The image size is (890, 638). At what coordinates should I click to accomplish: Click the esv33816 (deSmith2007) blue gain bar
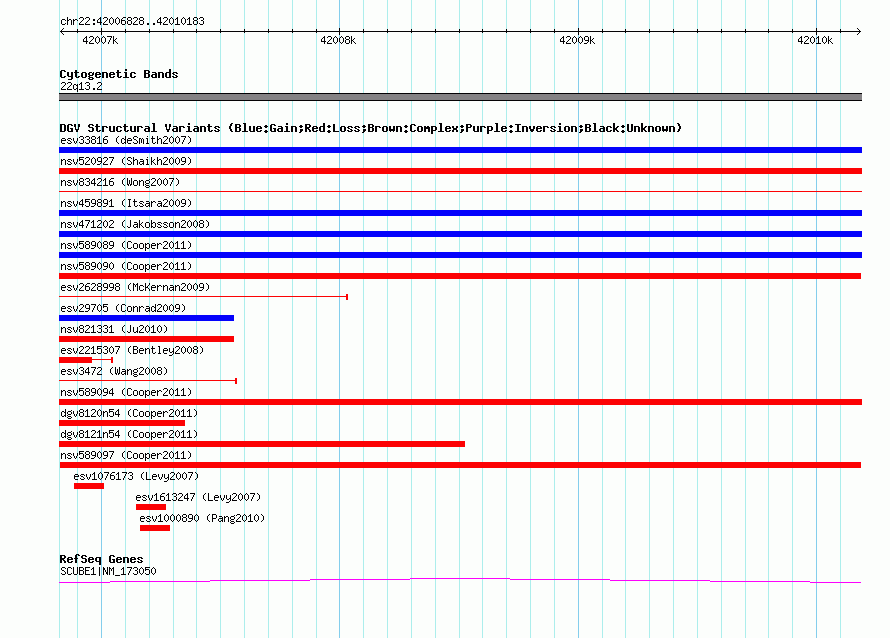click(460, 150)
